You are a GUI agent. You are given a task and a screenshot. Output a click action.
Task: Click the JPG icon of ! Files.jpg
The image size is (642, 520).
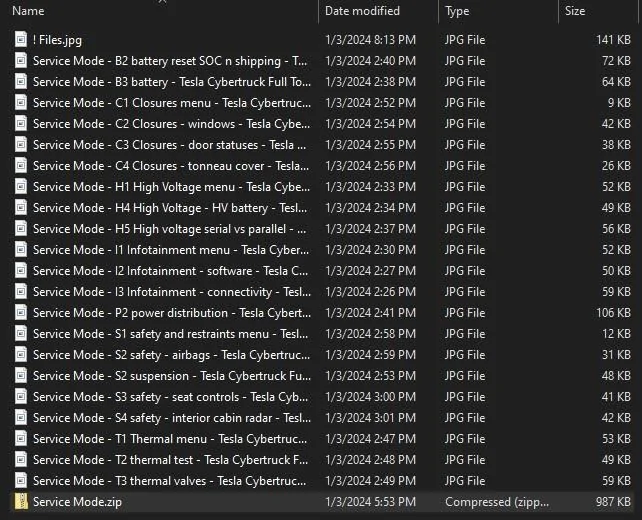[21, 40]
